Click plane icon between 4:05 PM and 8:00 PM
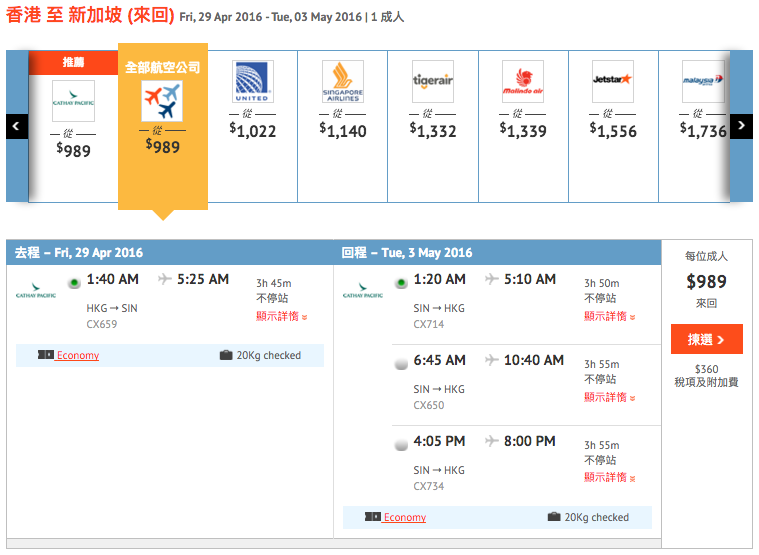This screenshot has height=555, width=759. point(492,441)
